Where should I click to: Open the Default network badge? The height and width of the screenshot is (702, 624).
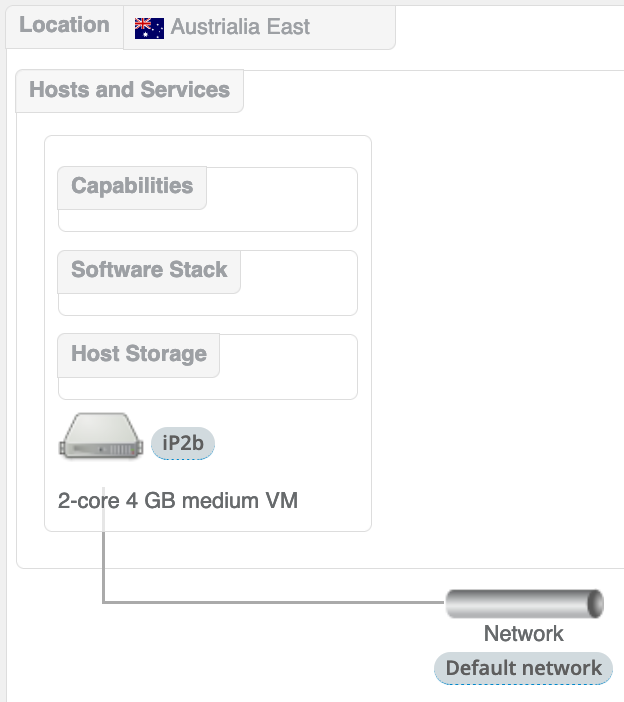tap(523, 668)
